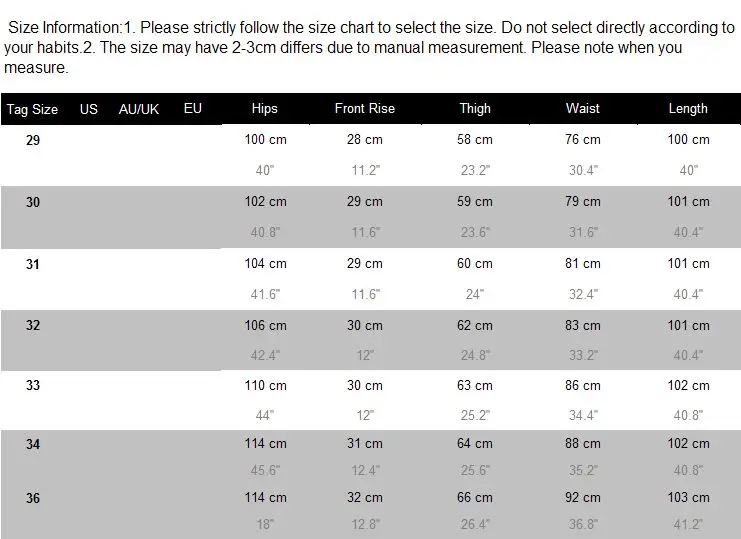Screen dimensions: 741x539
Task: Click tag size 34 row label
Action: click(33, 444)
